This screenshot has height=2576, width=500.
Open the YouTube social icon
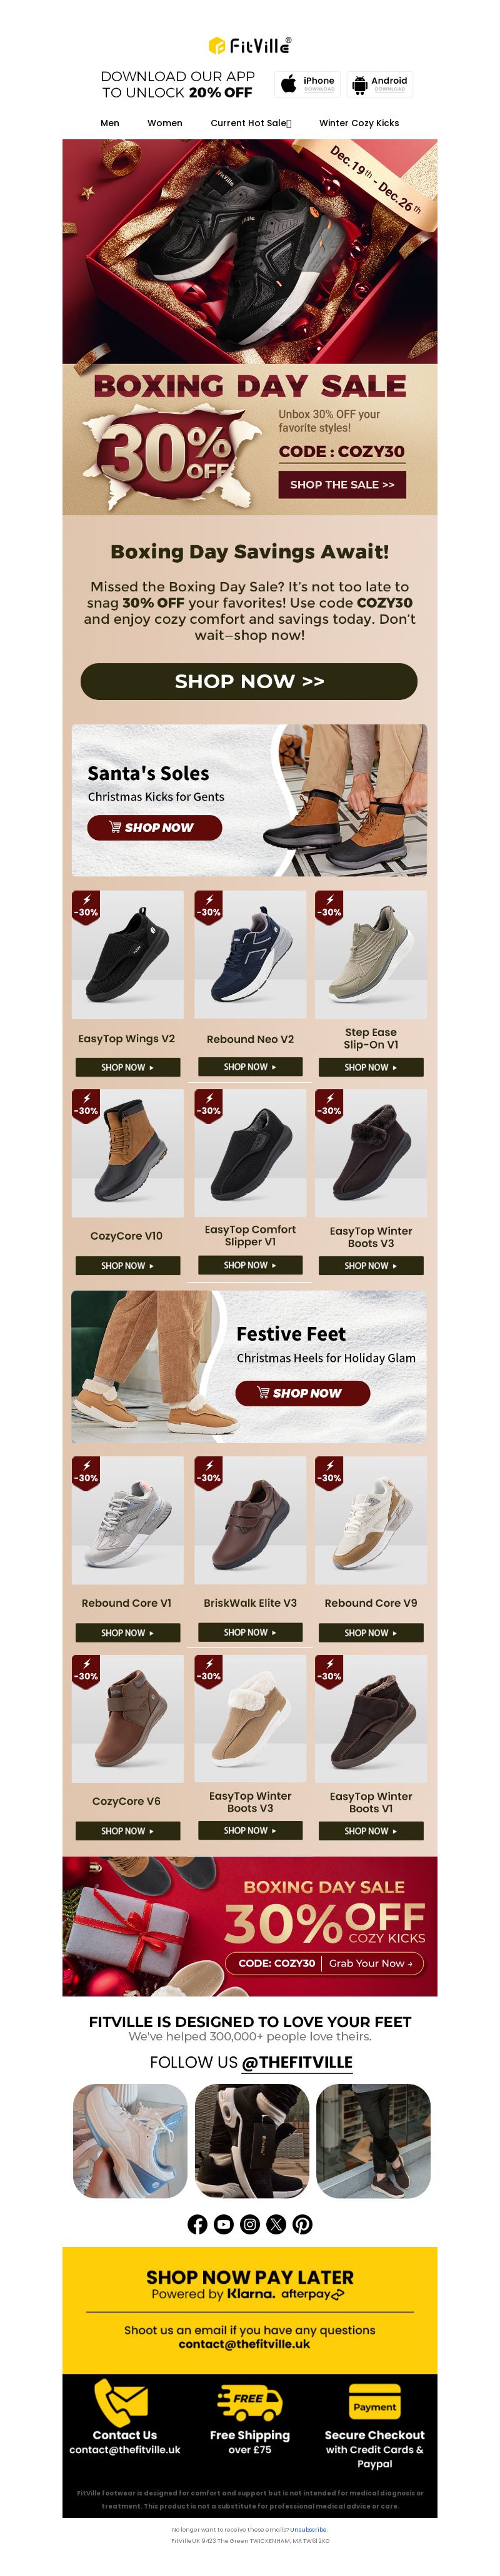pos(224,2223)
